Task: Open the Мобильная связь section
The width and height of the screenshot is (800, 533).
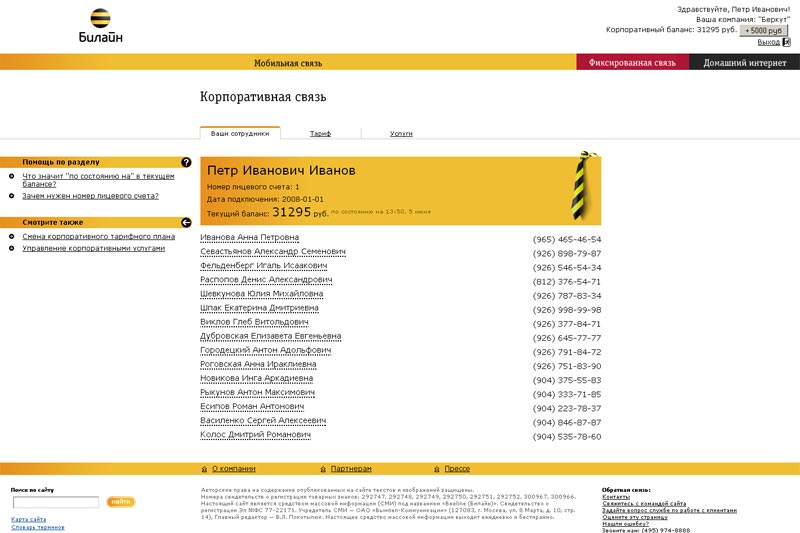Action: 288,63
